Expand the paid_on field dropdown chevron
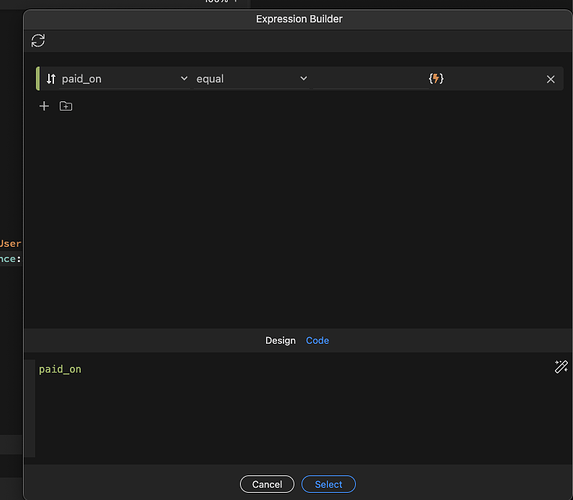Viewport: 573px width, 500px height. pyautogui.click(x=184, y=78)
